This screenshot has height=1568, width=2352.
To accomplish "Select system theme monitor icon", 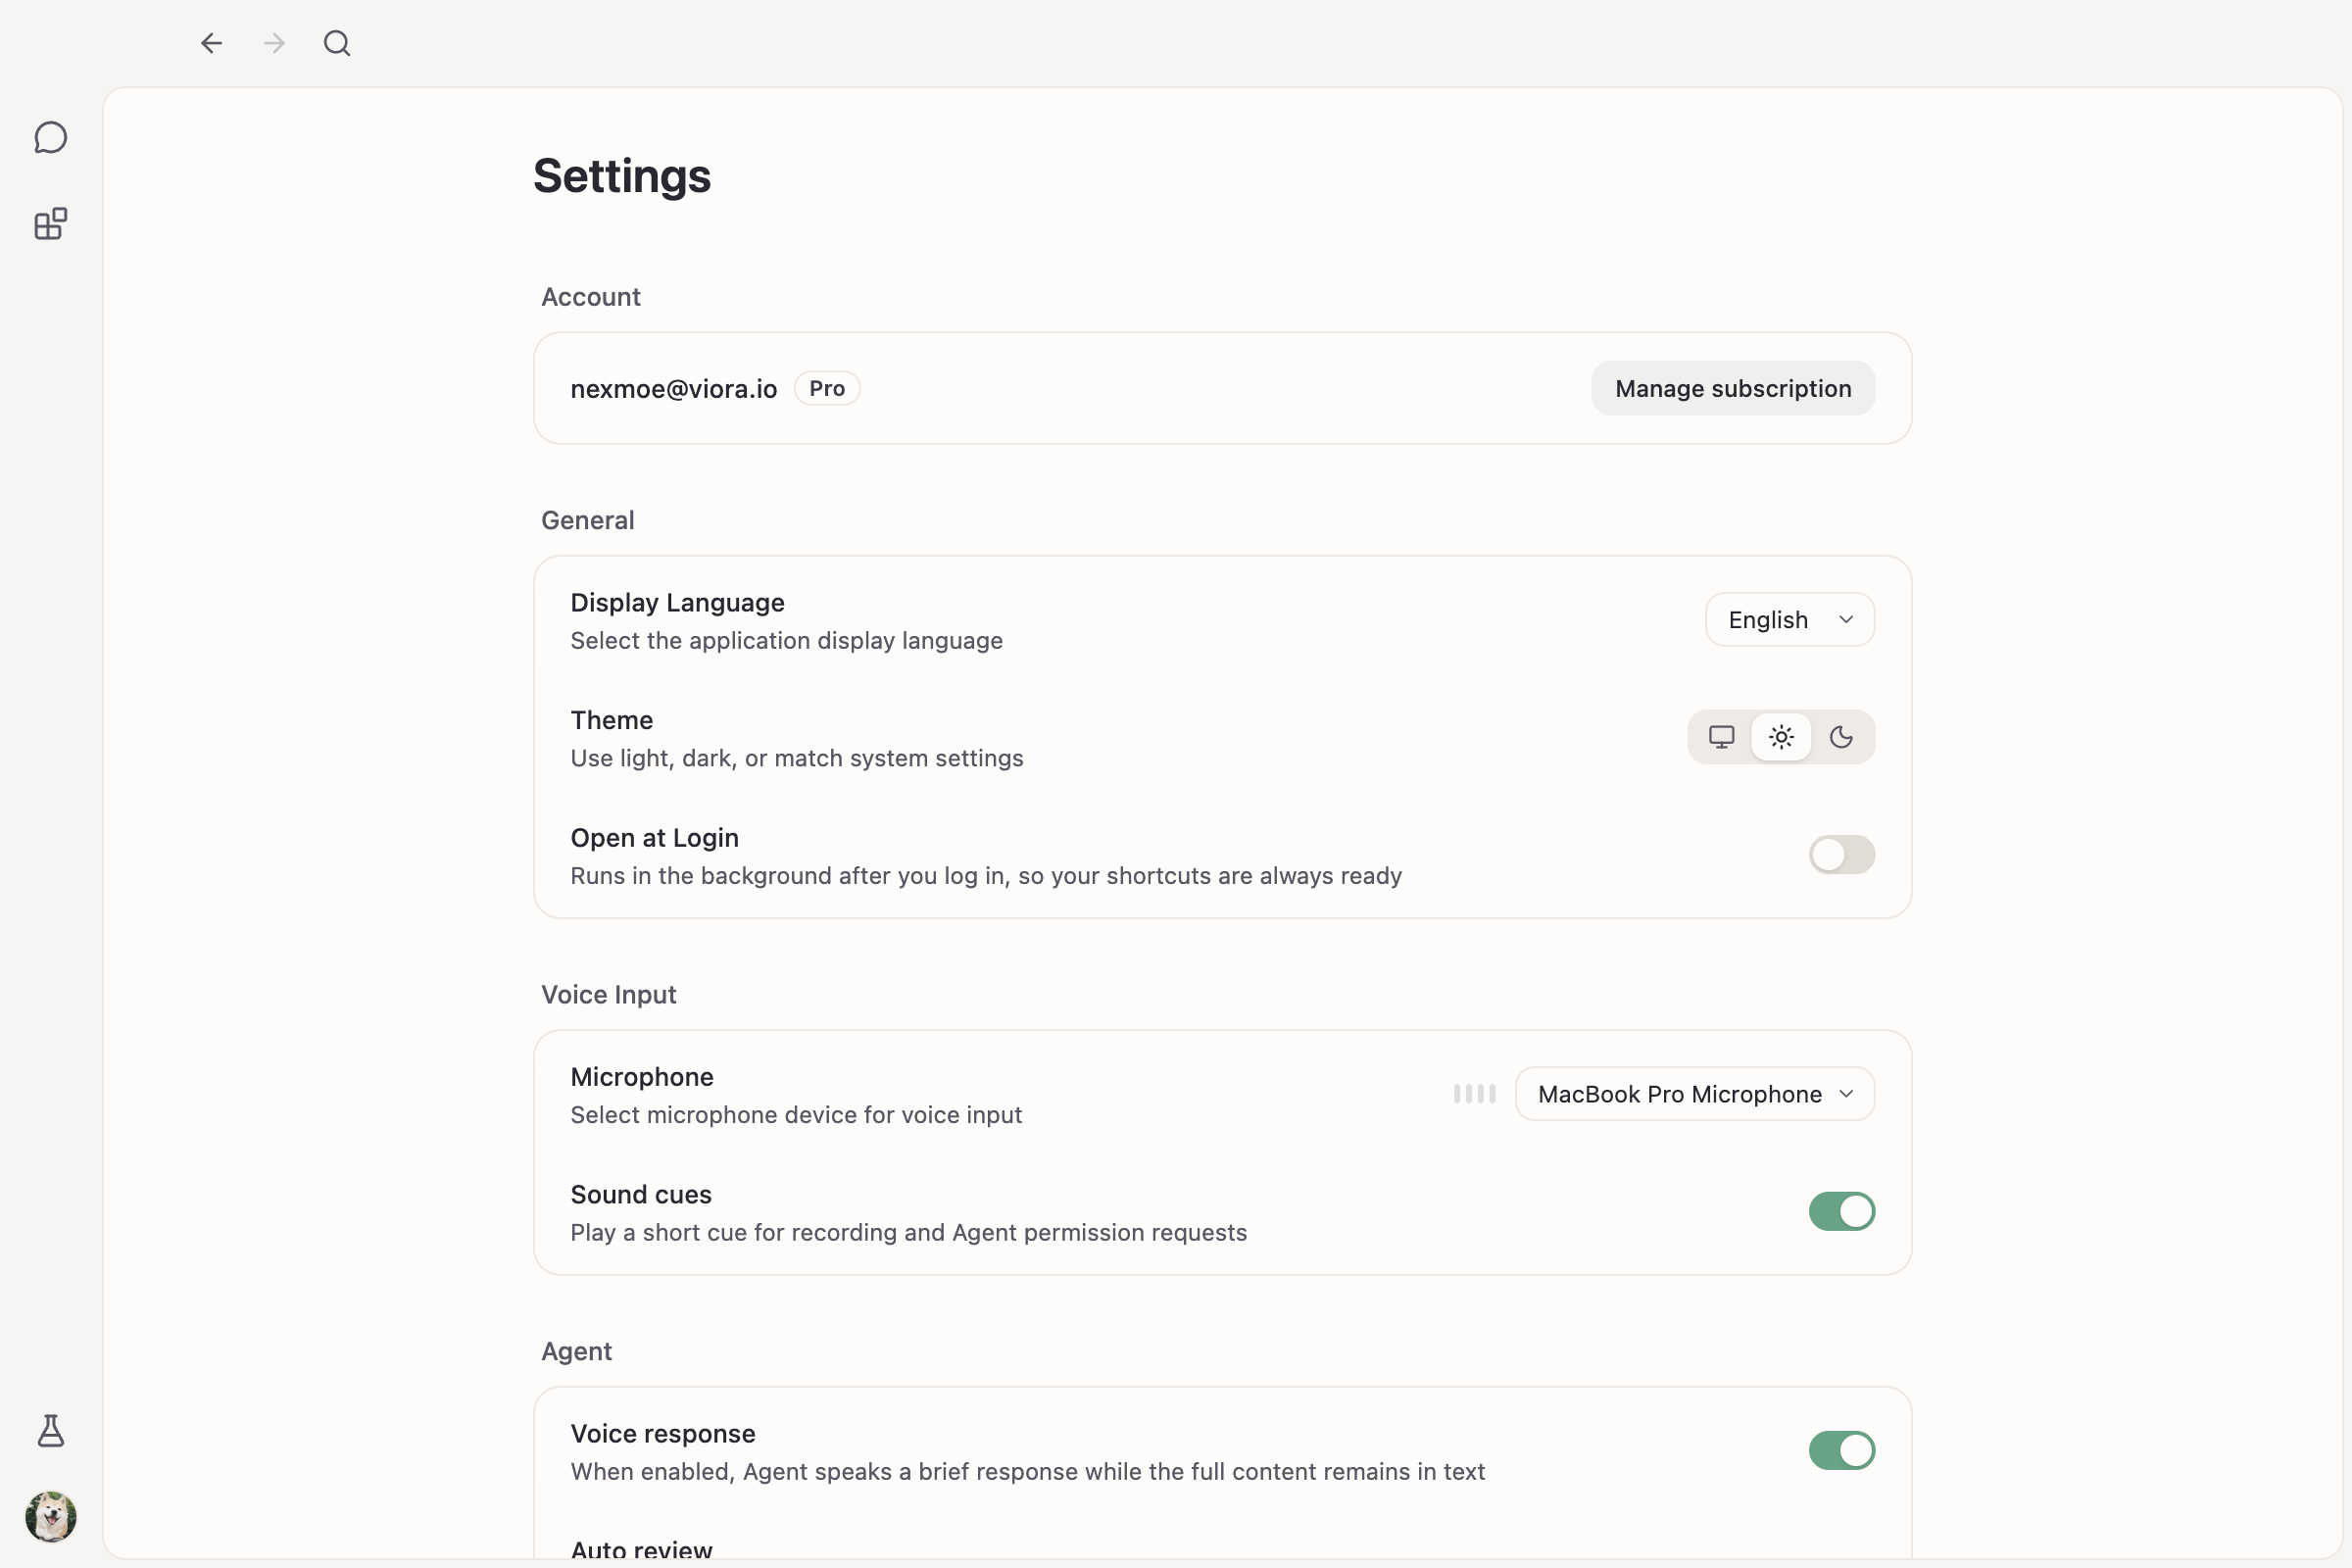I will click(x=1721, y=737).
